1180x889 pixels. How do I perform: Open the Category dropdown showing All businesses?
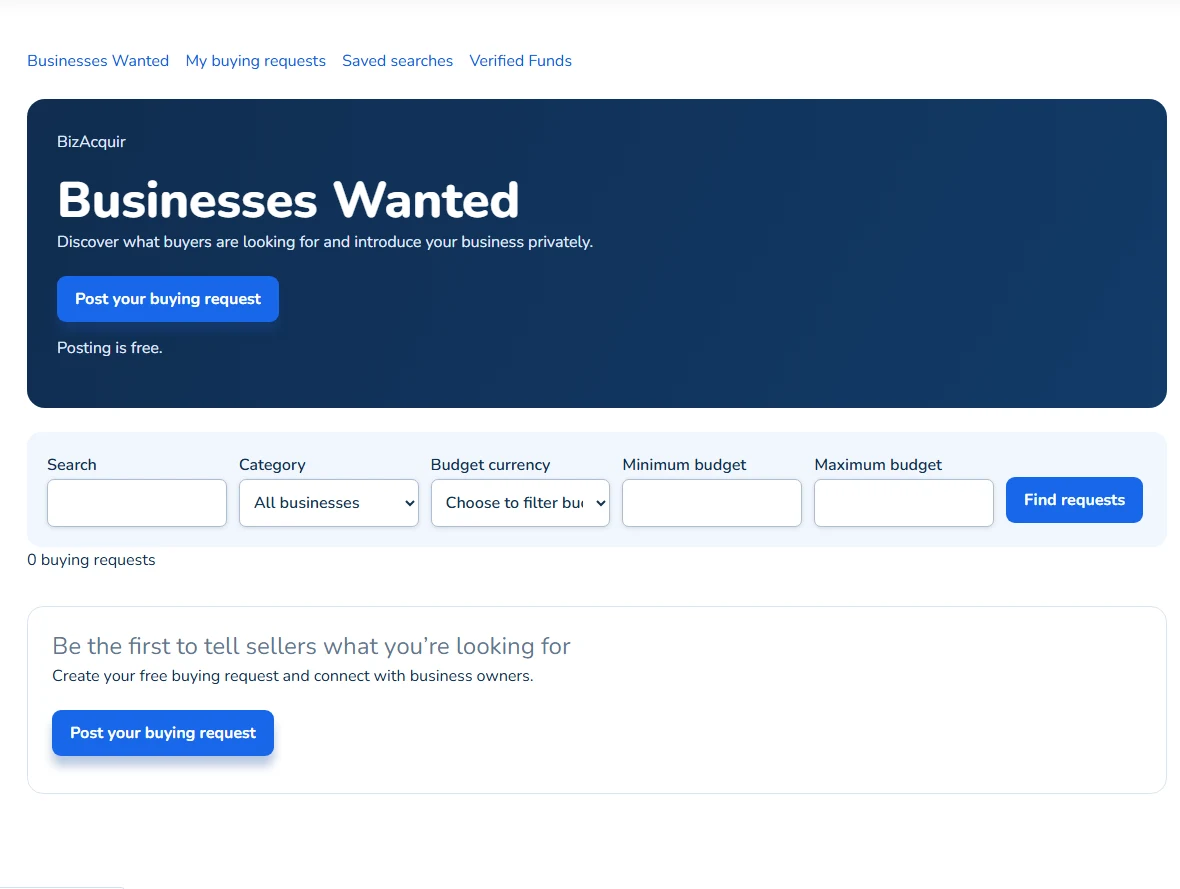coord(329,503)
